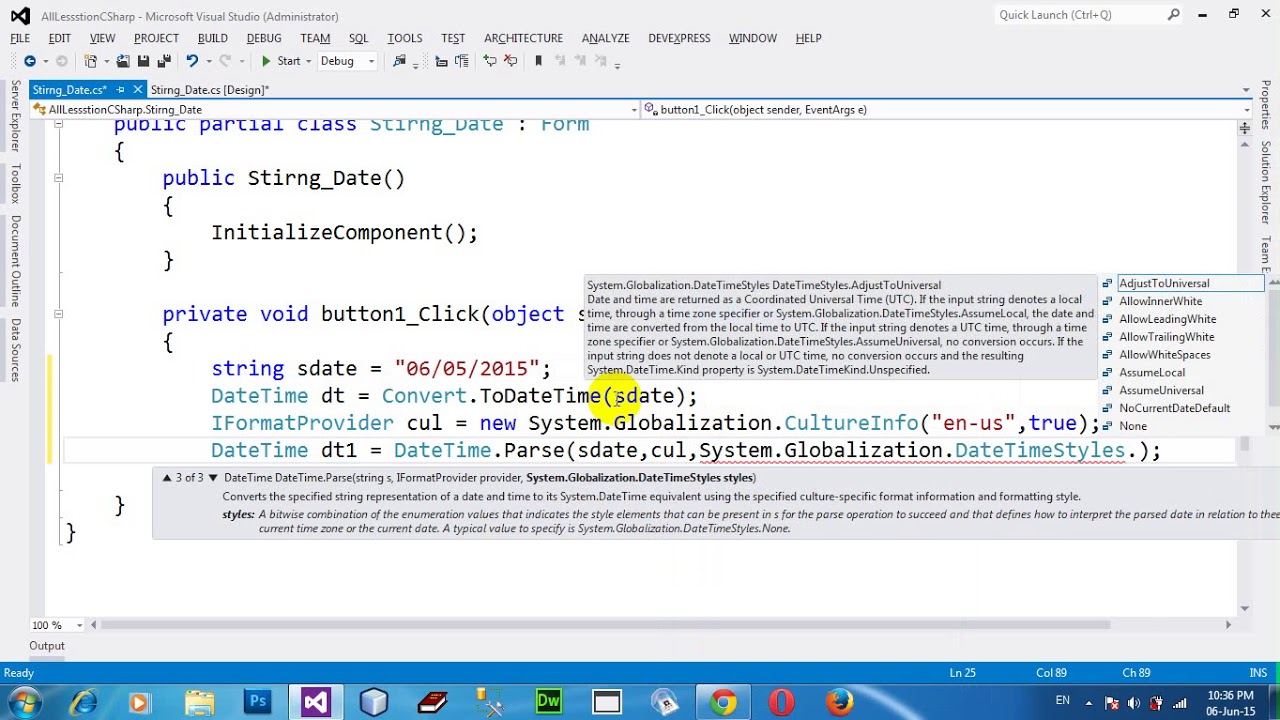Image resolution: width=1280 pixels, height=720 pixels.
Task: Comment out the selected lines icon
Action: coord(490,61)
